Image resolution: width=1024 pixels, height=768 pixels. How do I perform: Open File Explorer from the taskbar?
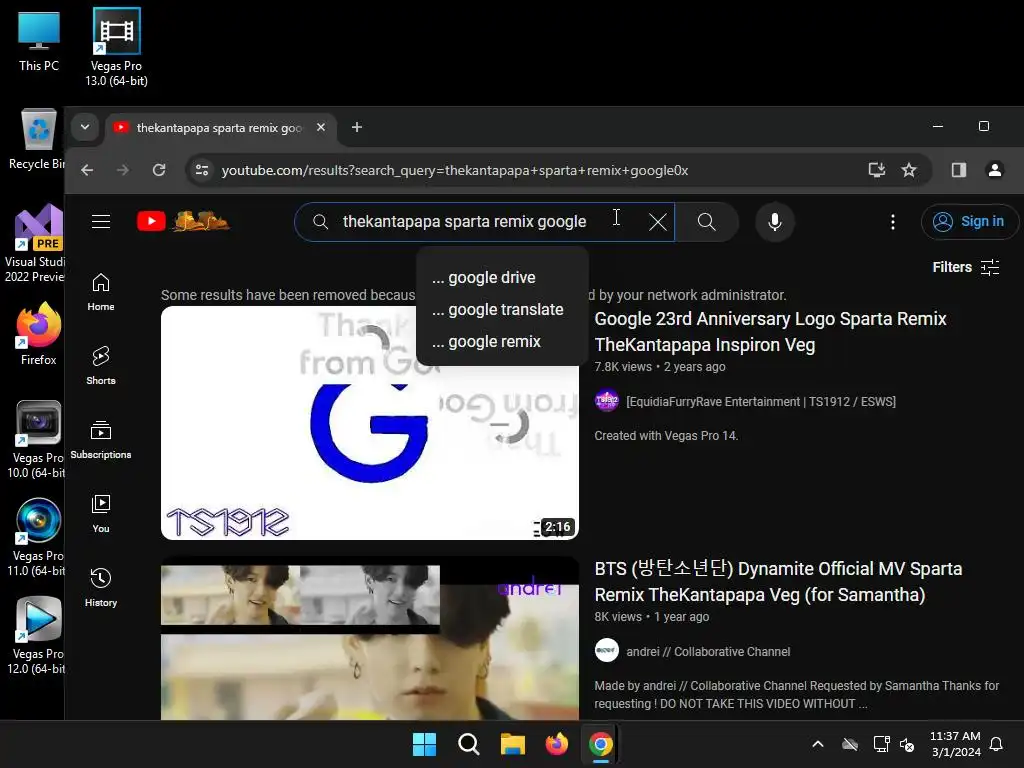click(513, 744)
